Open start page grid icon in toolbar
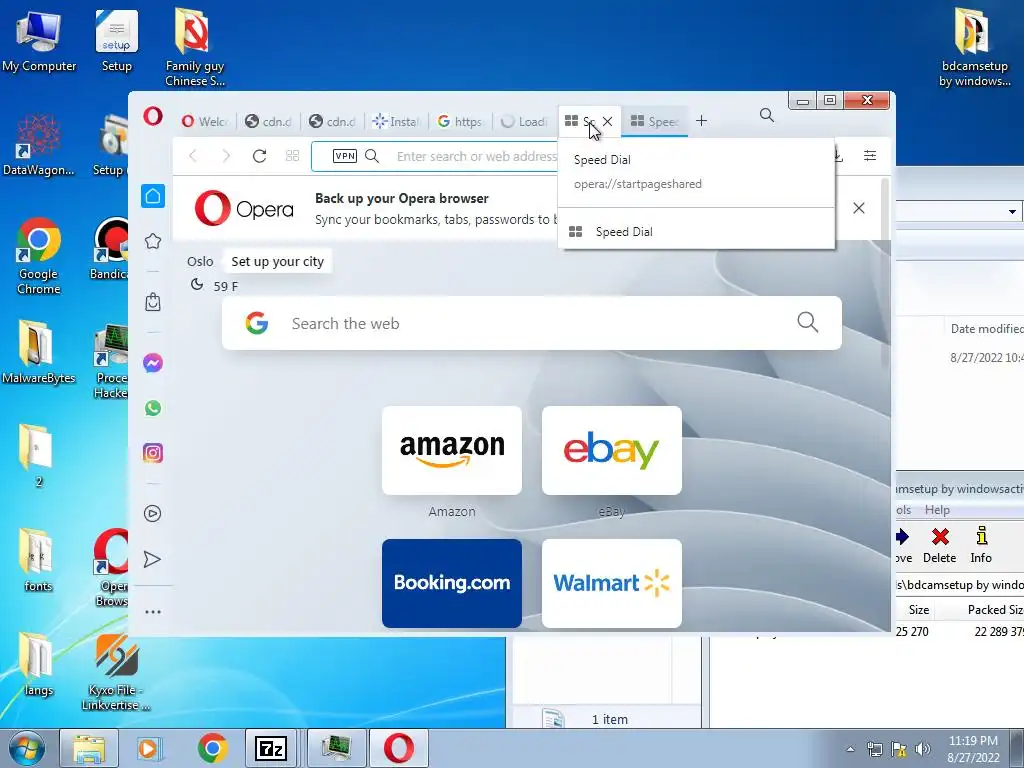This screenshot has width=1024, height=768. pyautogui.click(x=293, y=155)
